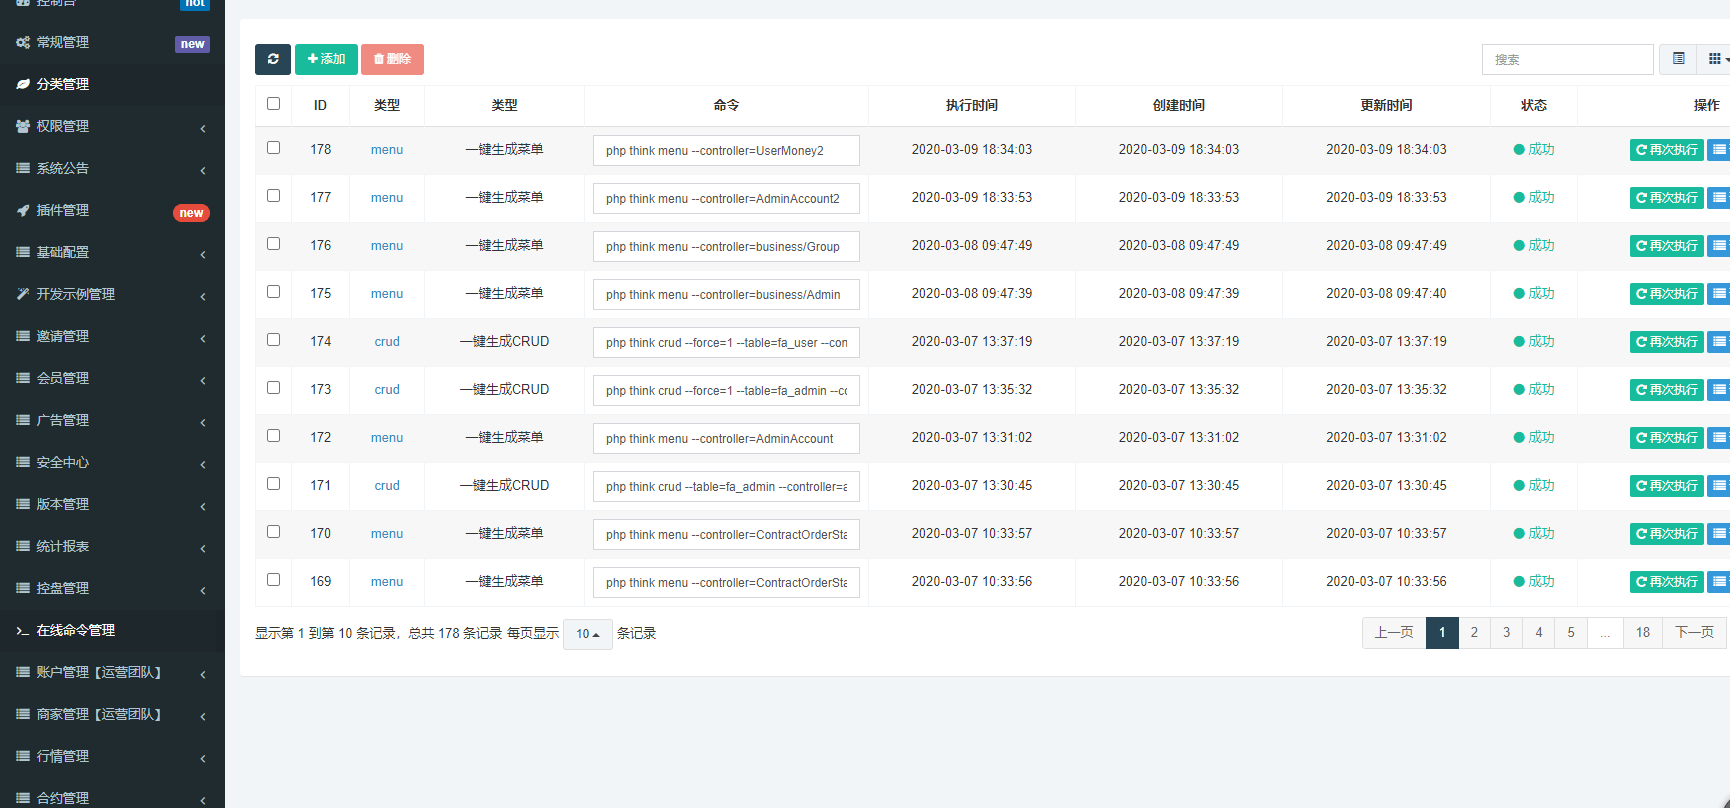The height and width of the screenshot is (808, 1730).
Task: Open 在线命令管理 in sidebar
Action: point(76,630)
